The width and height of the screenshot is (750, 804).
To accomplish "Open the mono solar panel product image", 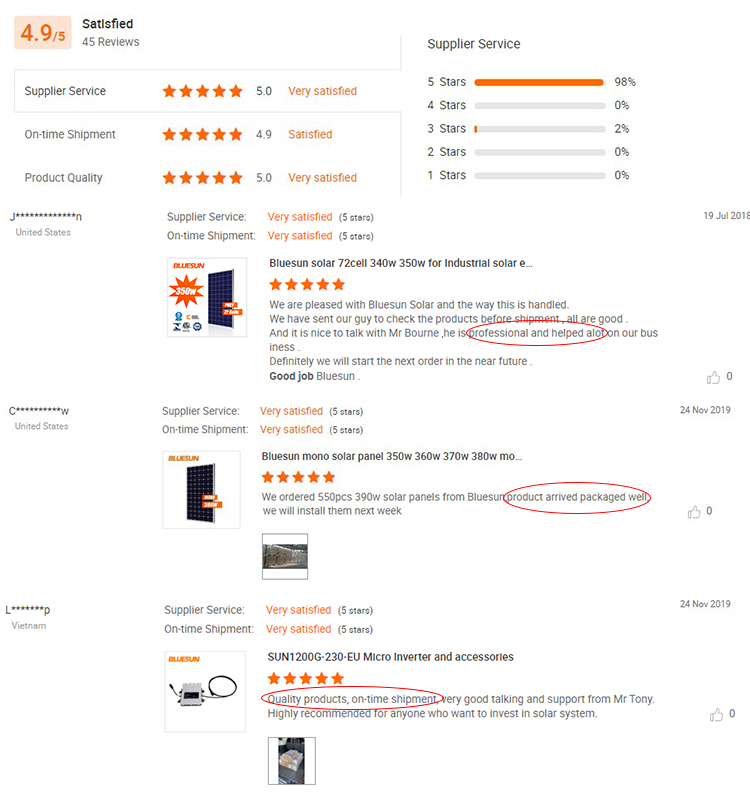I will [x=201, y=490].
